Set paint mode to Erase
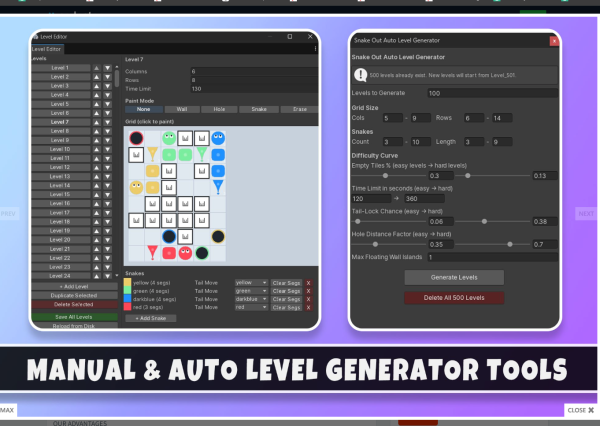Screen dimensions: 600x426 pyautogui.click(x=300, y=109)
